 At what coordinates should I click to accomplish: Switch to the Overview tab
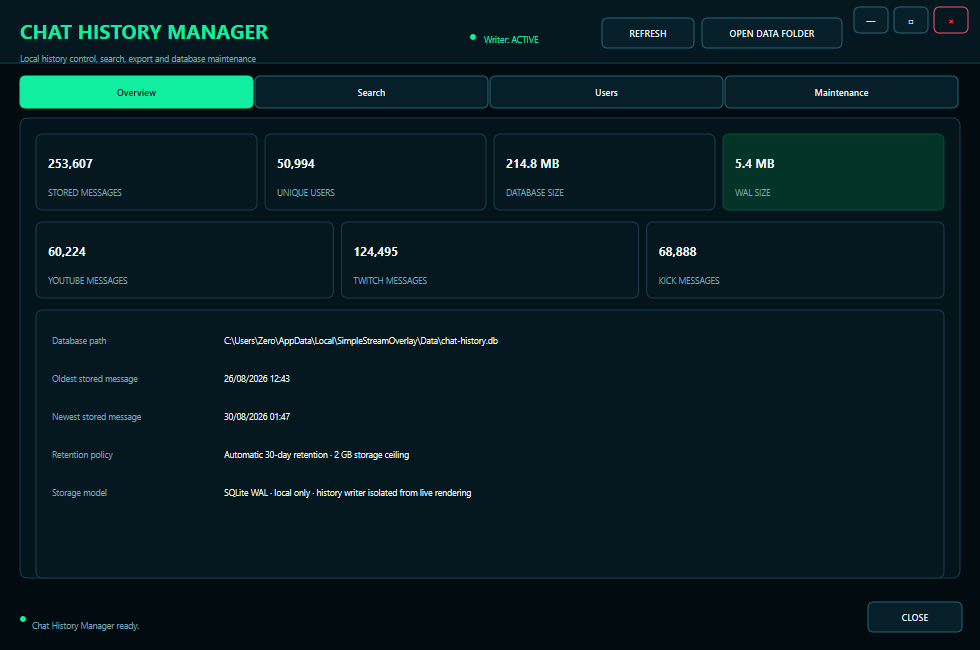136,92
